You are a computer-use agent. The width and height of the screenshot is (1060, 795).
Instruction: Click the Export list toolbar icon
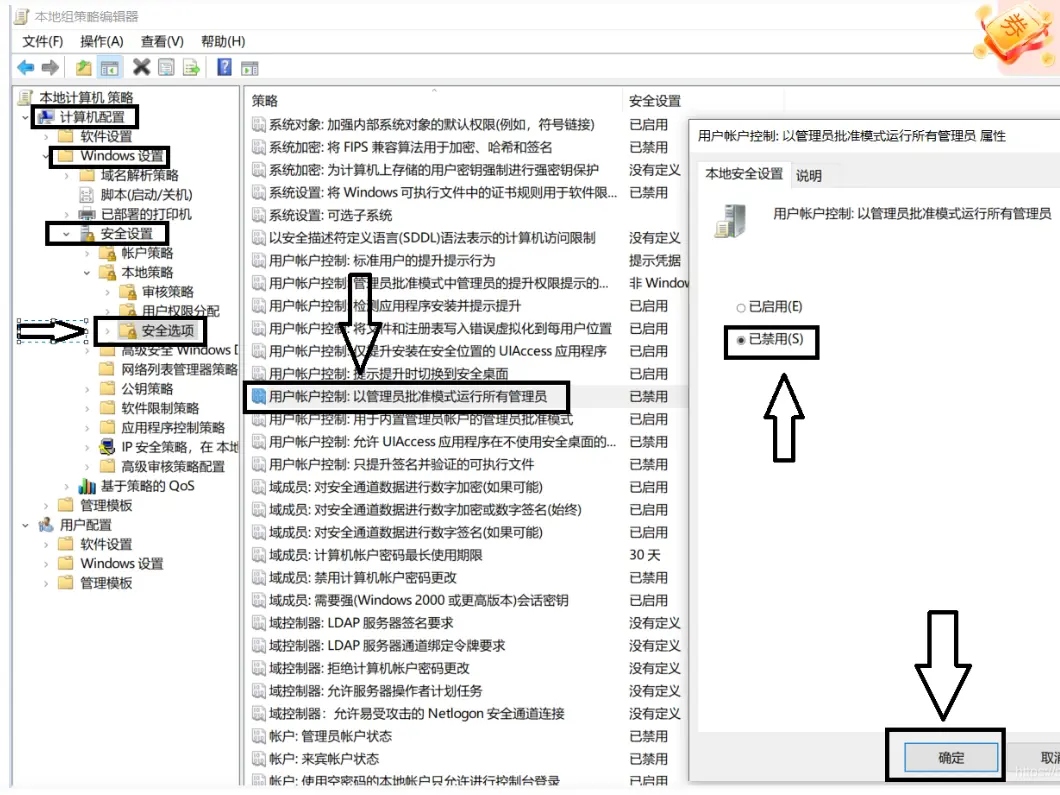(x=191, y=67)
